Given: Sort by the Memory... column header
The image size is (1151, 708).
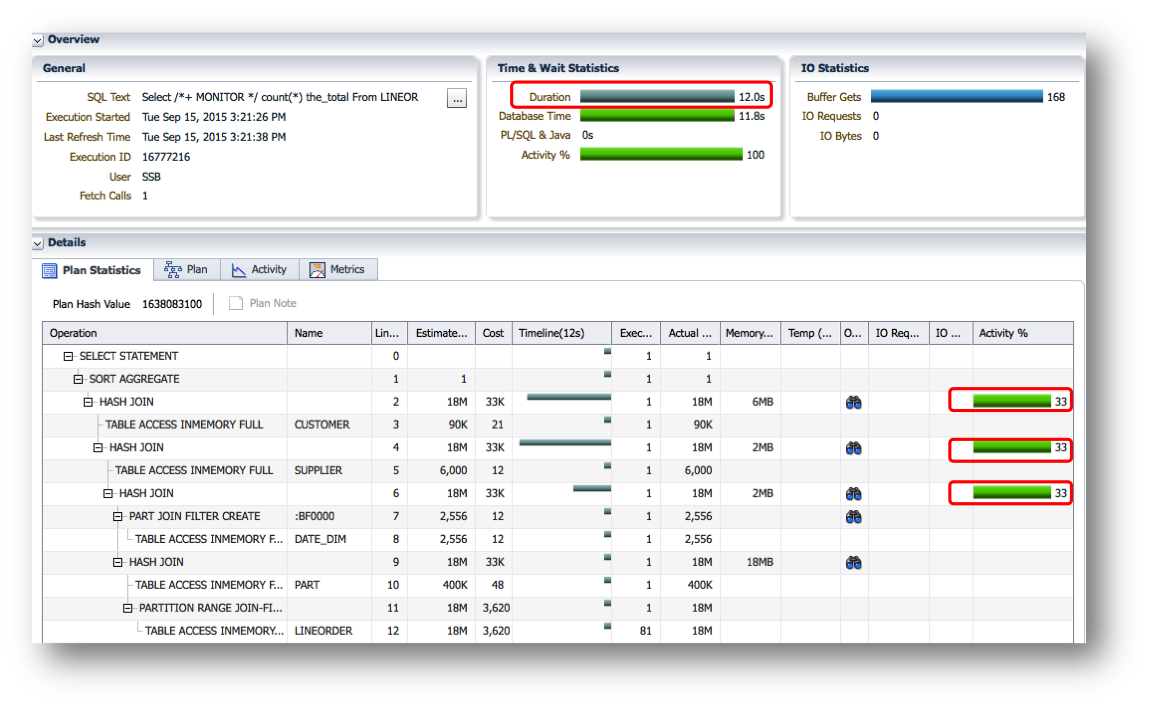Looking at the screenshot, I should tap(749, 333).
